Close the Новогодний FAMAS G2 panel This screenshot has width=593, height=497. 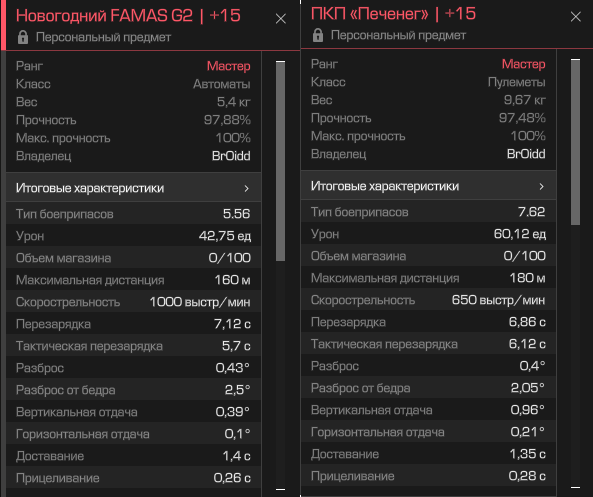pos(281,19)
